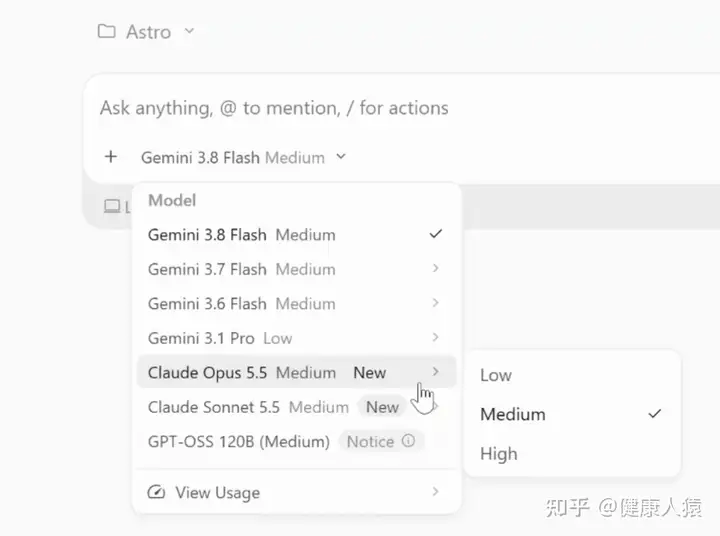Screen dimensions: 720x536
Task: Click the plus attach button
Action: [x=111, y=157]
